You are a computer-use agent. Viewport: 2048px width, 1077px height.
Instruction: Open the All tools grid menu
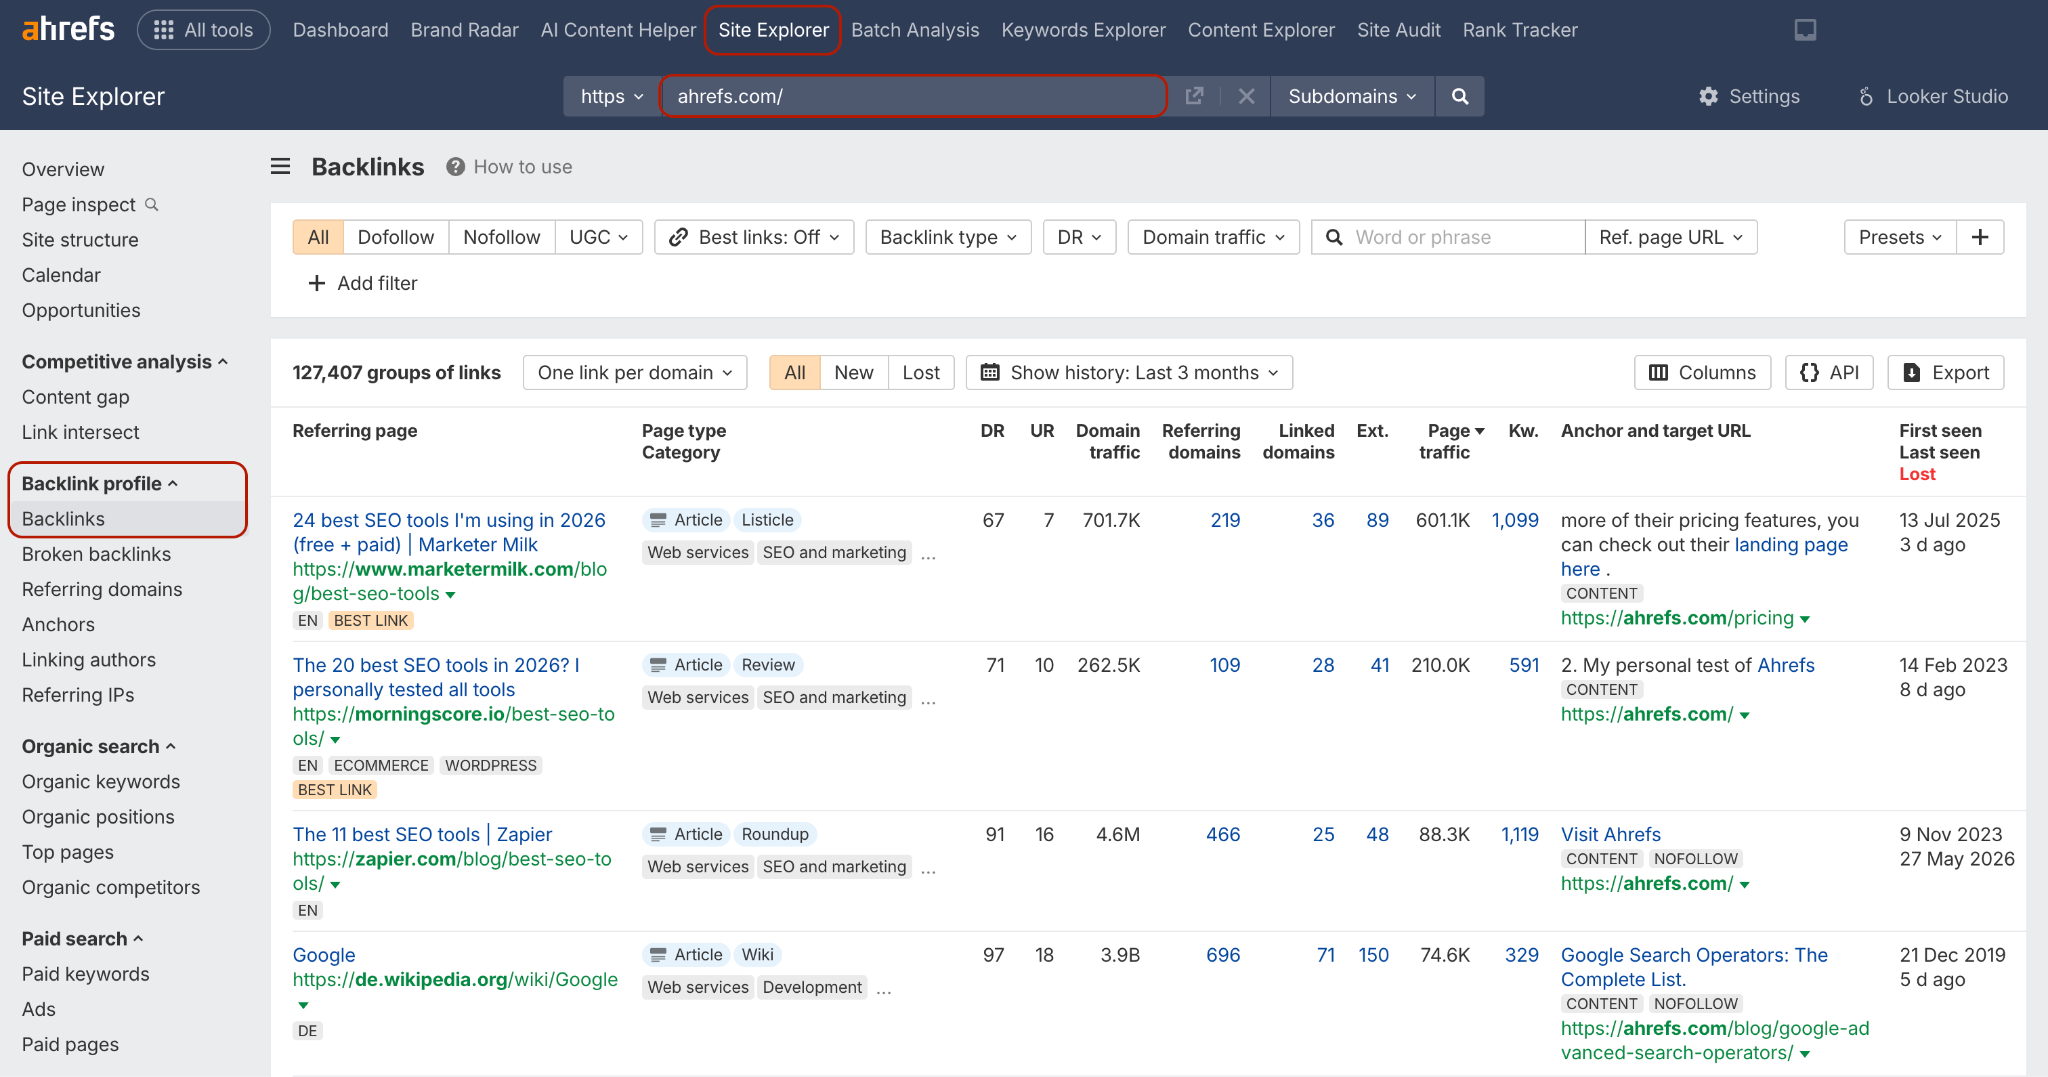tap(204, 30)
